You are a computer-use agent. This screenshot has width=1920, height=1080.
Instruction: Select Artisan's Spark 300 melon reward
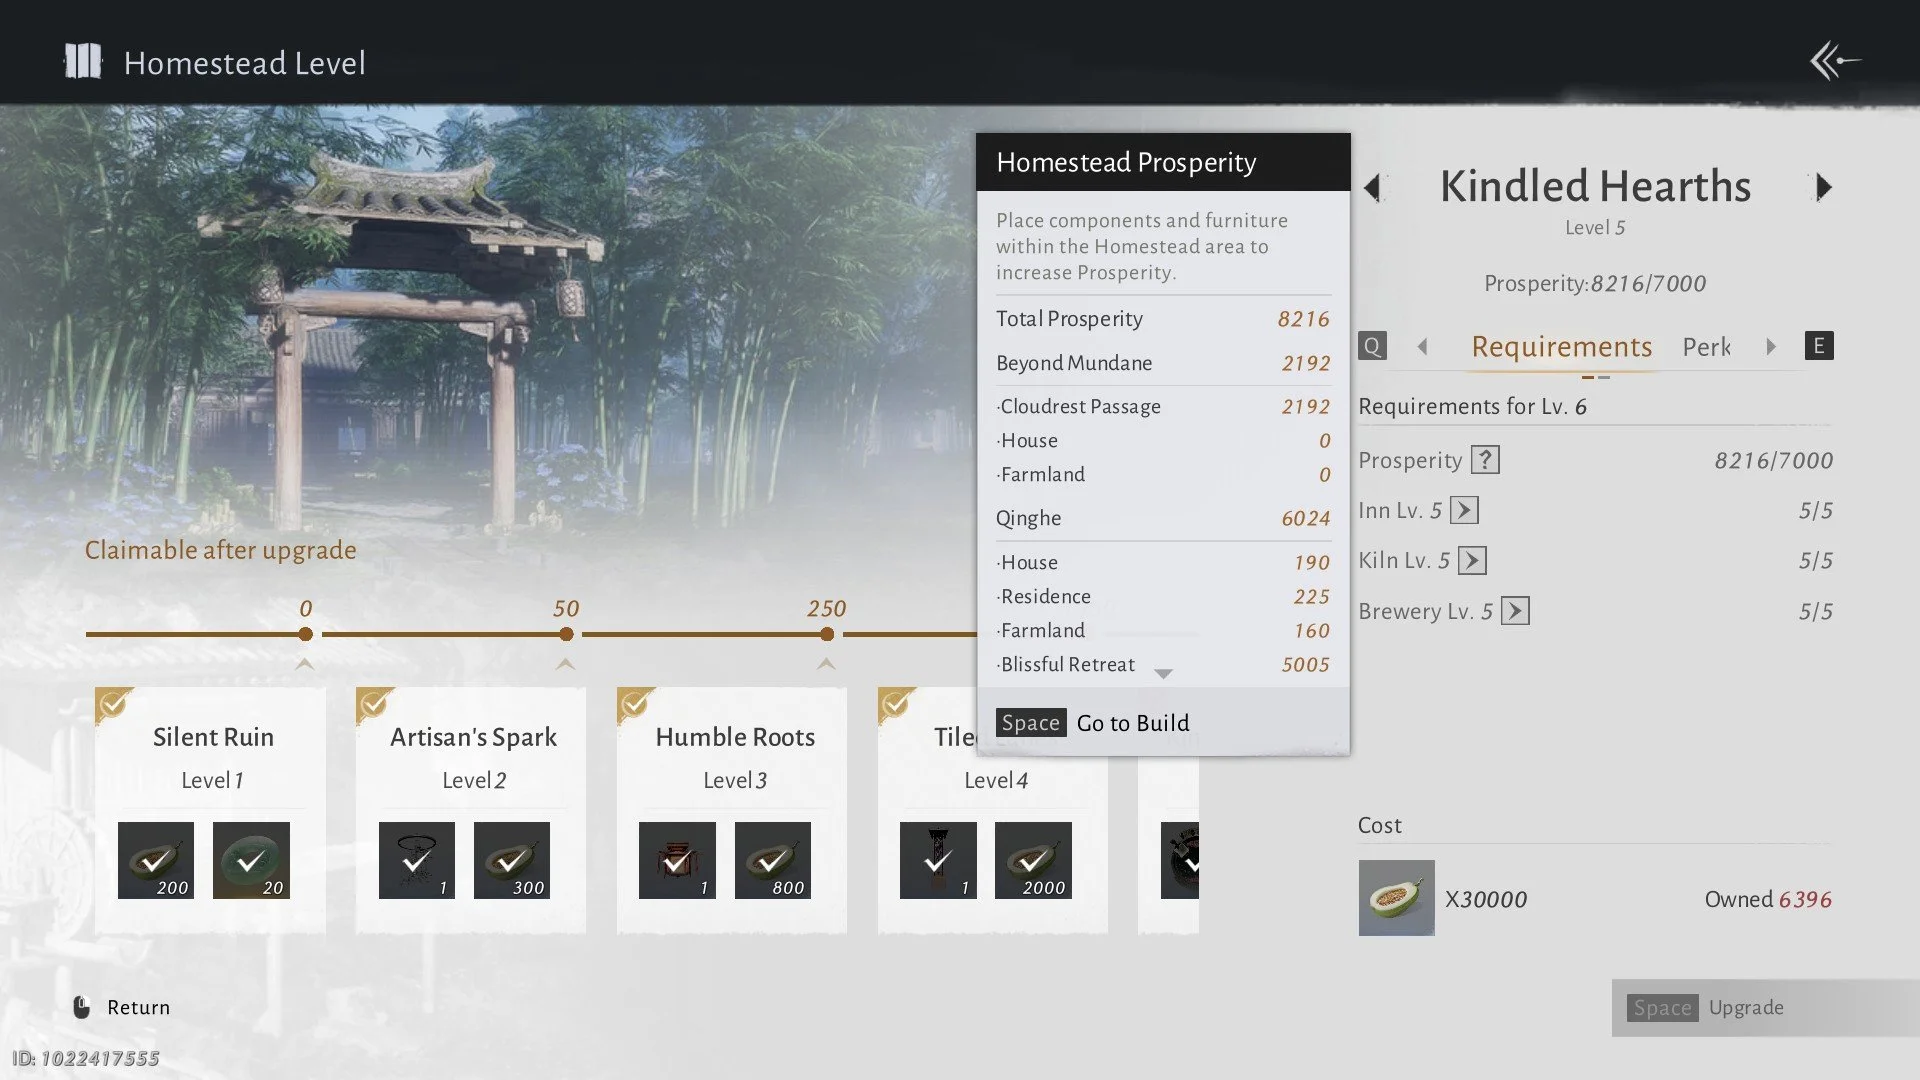coord(511,860)
